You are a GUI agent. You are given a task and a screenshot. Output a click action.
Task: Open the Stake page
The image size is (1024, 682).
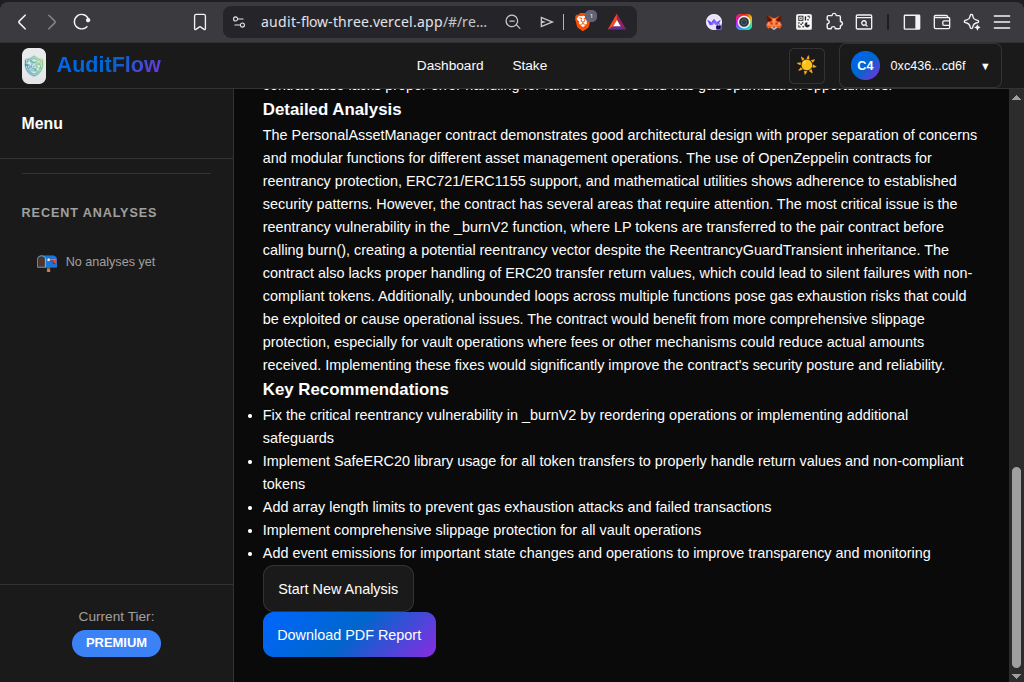529,66
